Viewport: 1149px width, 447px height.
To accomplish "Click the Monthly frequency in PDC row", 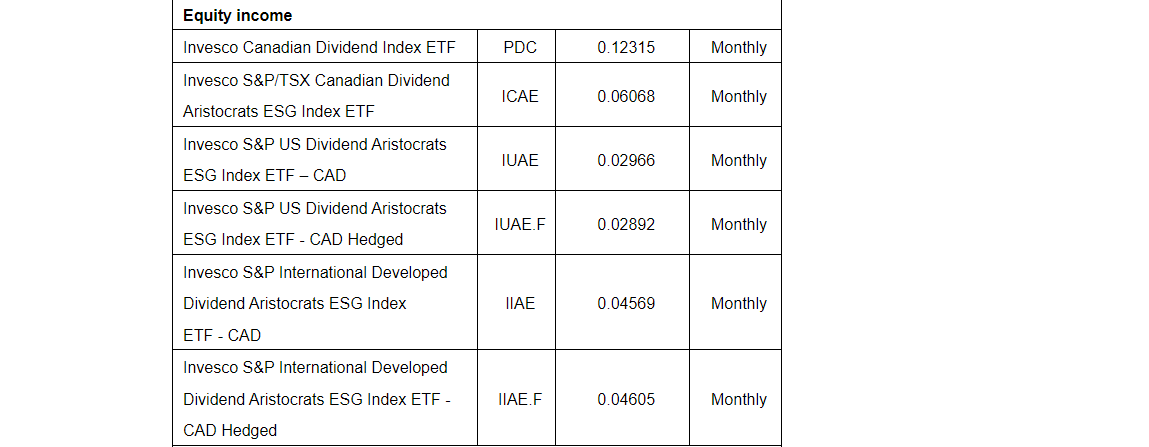I will 738,47.
